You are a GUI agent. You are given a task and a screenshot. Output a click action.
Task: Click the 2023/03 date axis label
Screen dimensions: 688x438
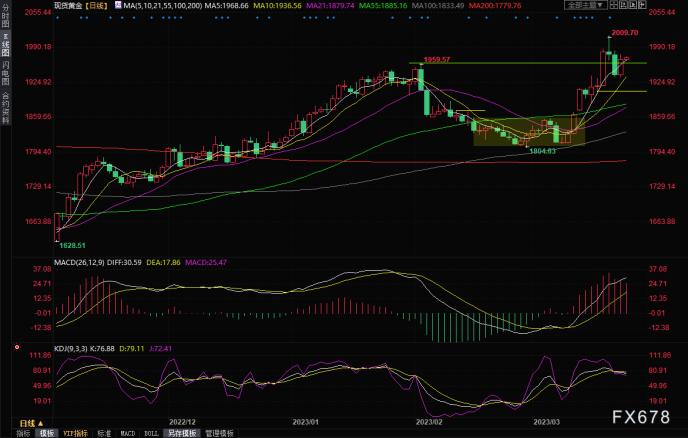(546, 422)
